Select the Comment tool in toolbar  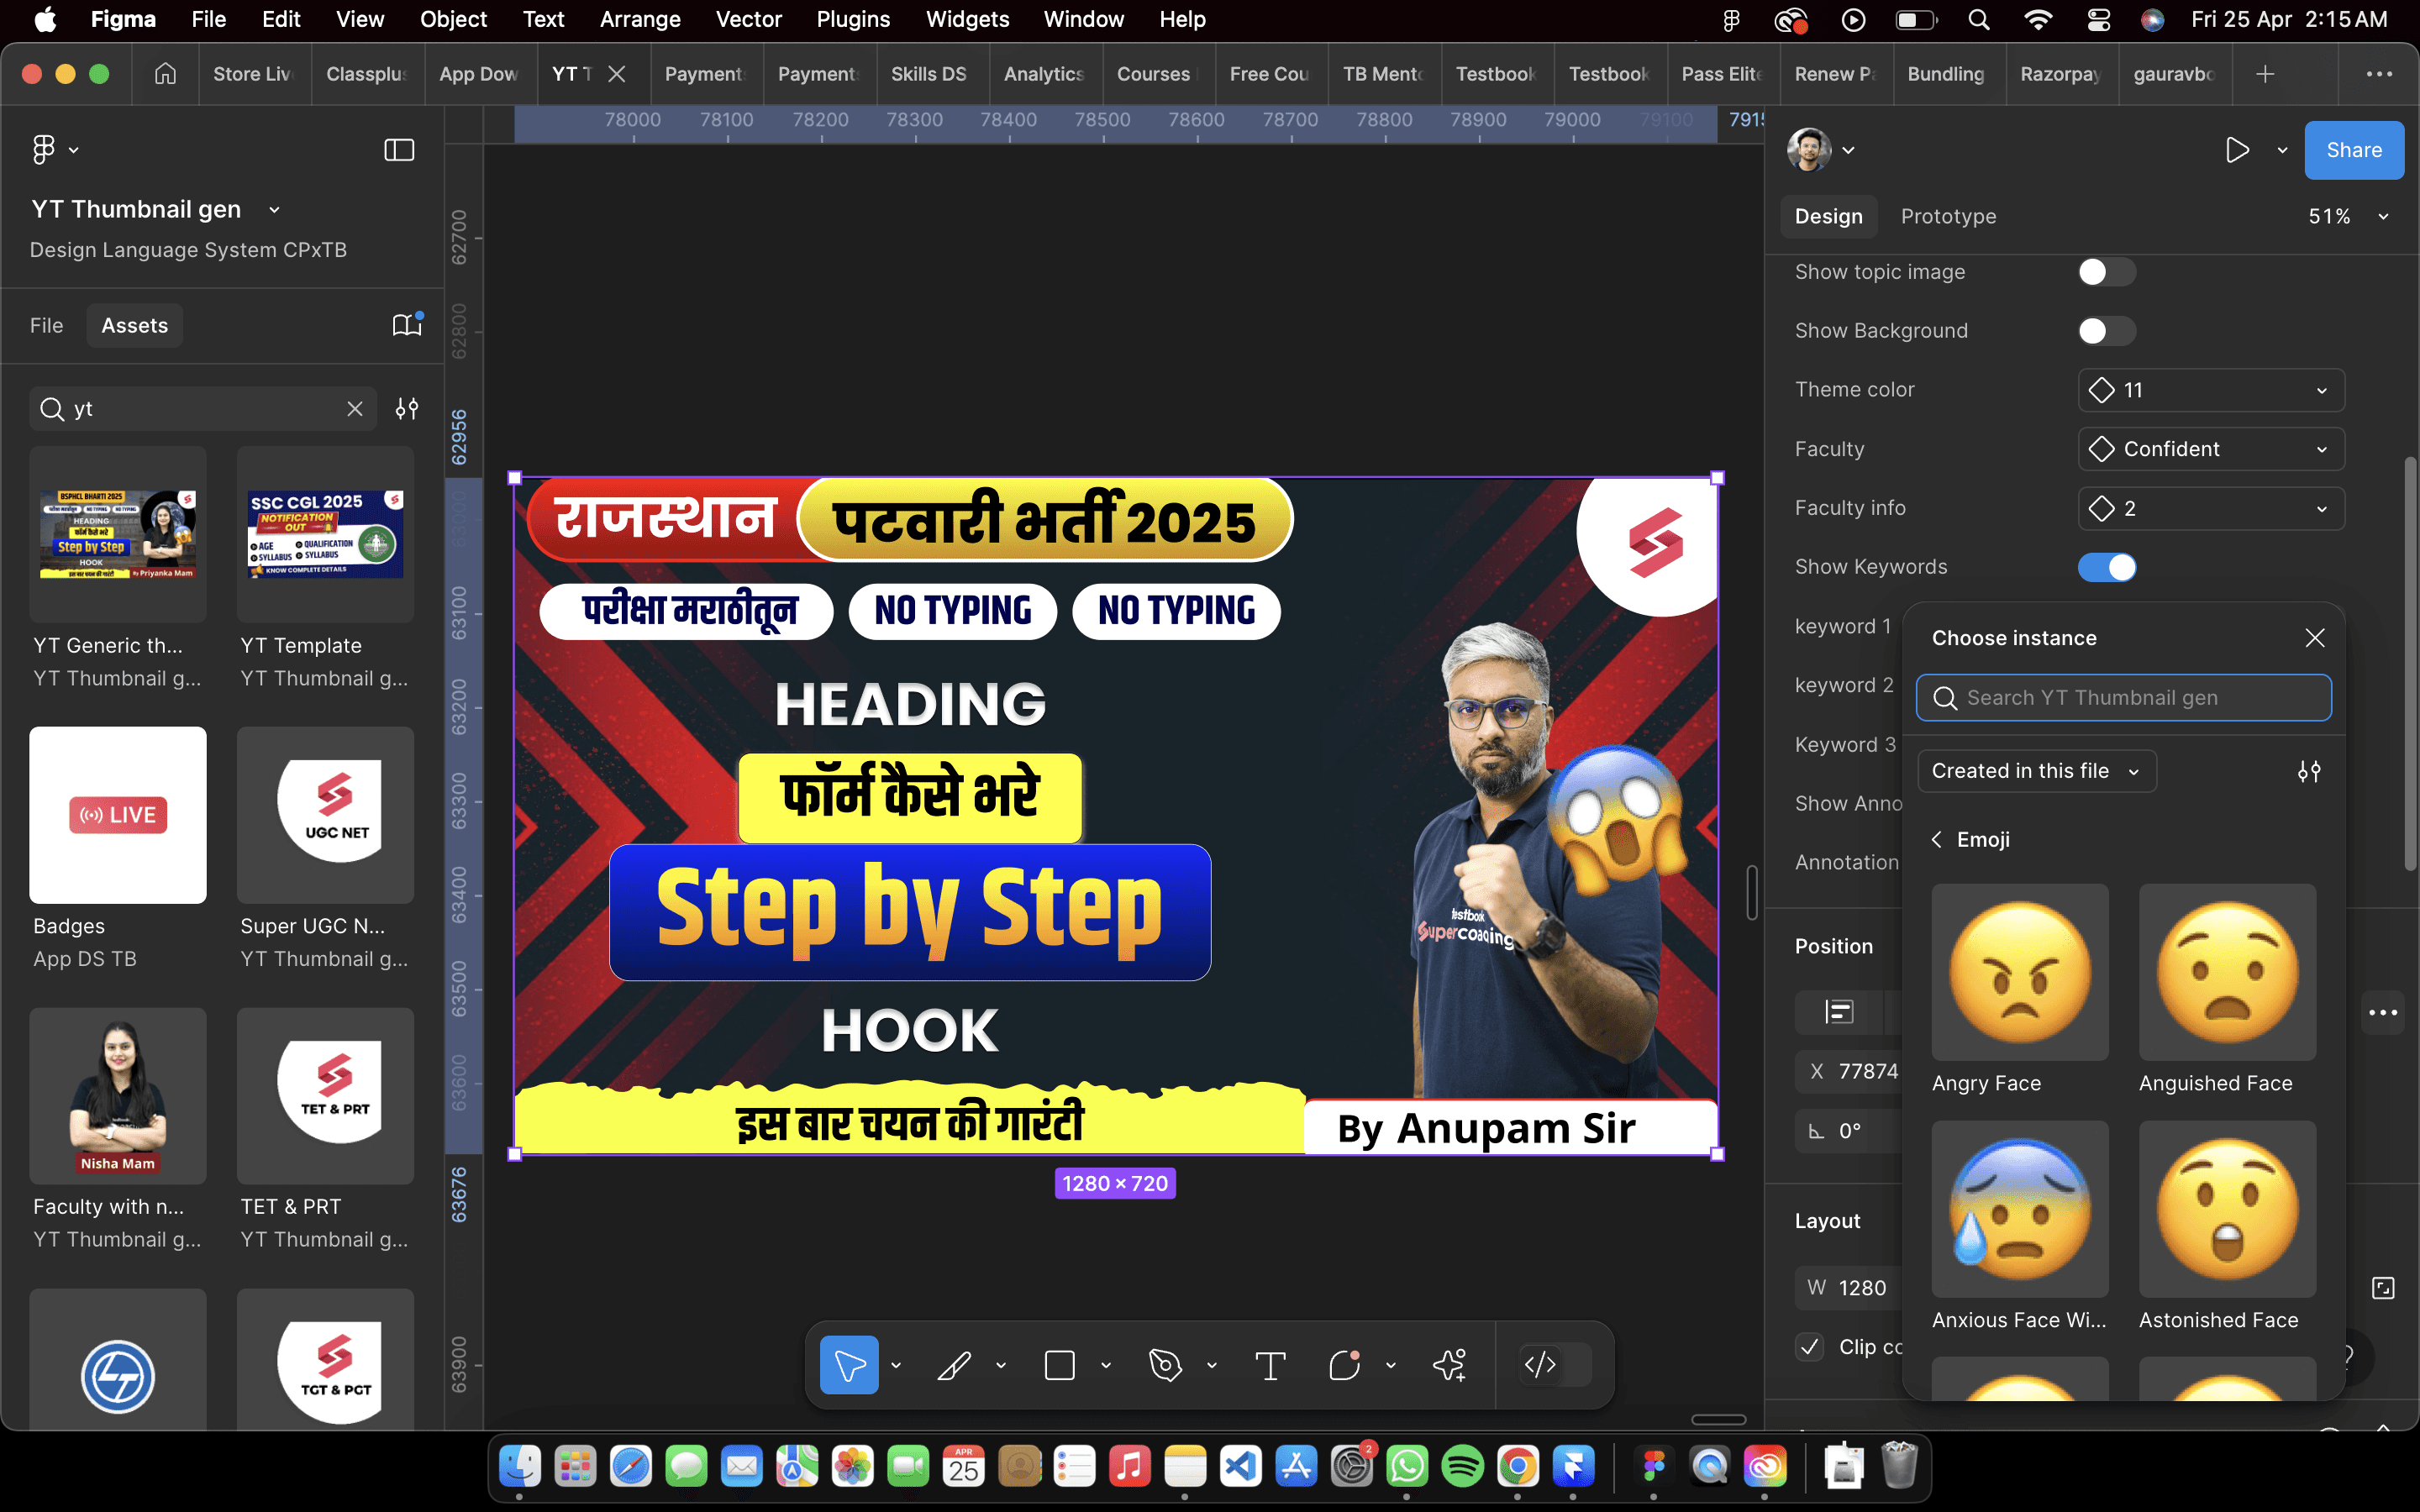click(1344, 1365)
